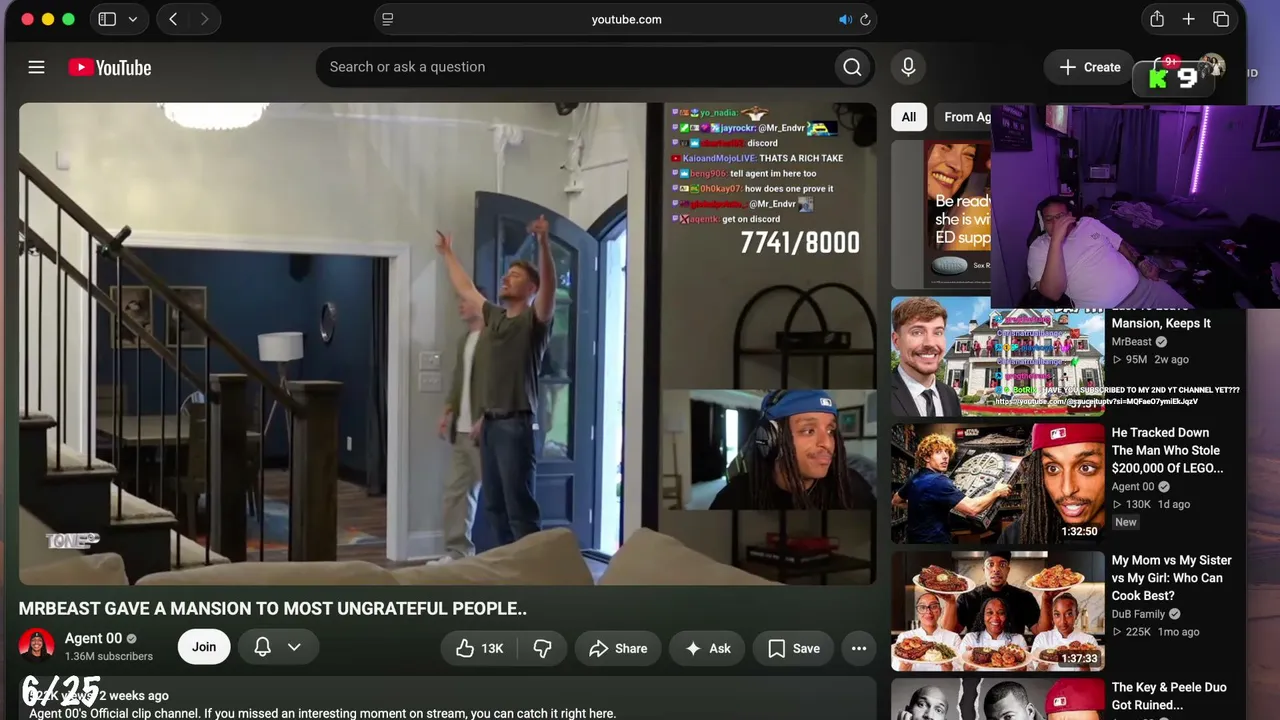
Task: Click the 'New' badge on LEGO video
Action: coord(1126,522)
